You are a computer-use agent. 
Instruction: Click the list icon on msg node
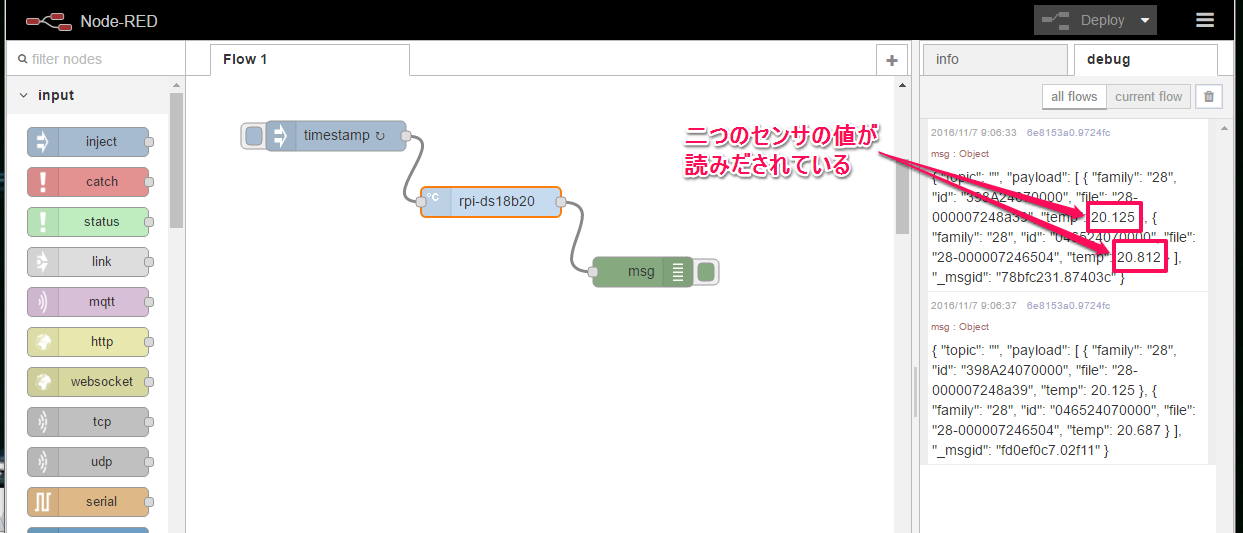[x=677, y=271]
